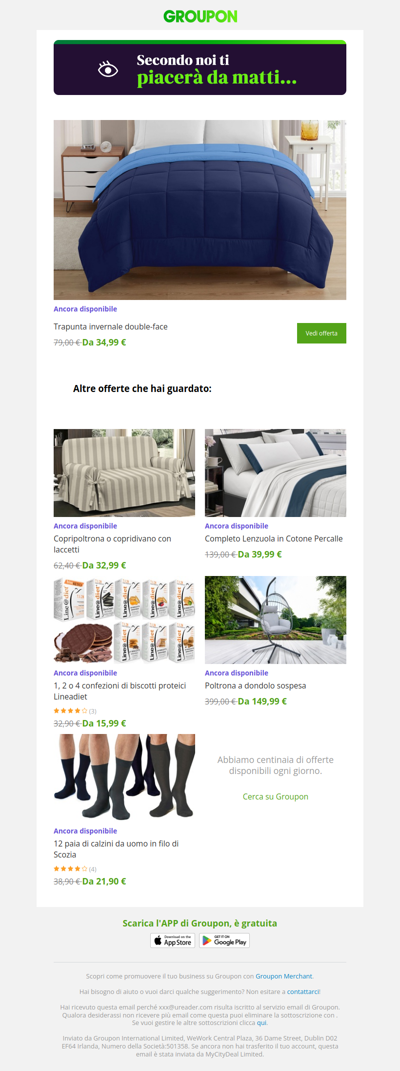Open the hanging swing chair image
Viewport: 400px width, 1071px height.
point(275,620)
